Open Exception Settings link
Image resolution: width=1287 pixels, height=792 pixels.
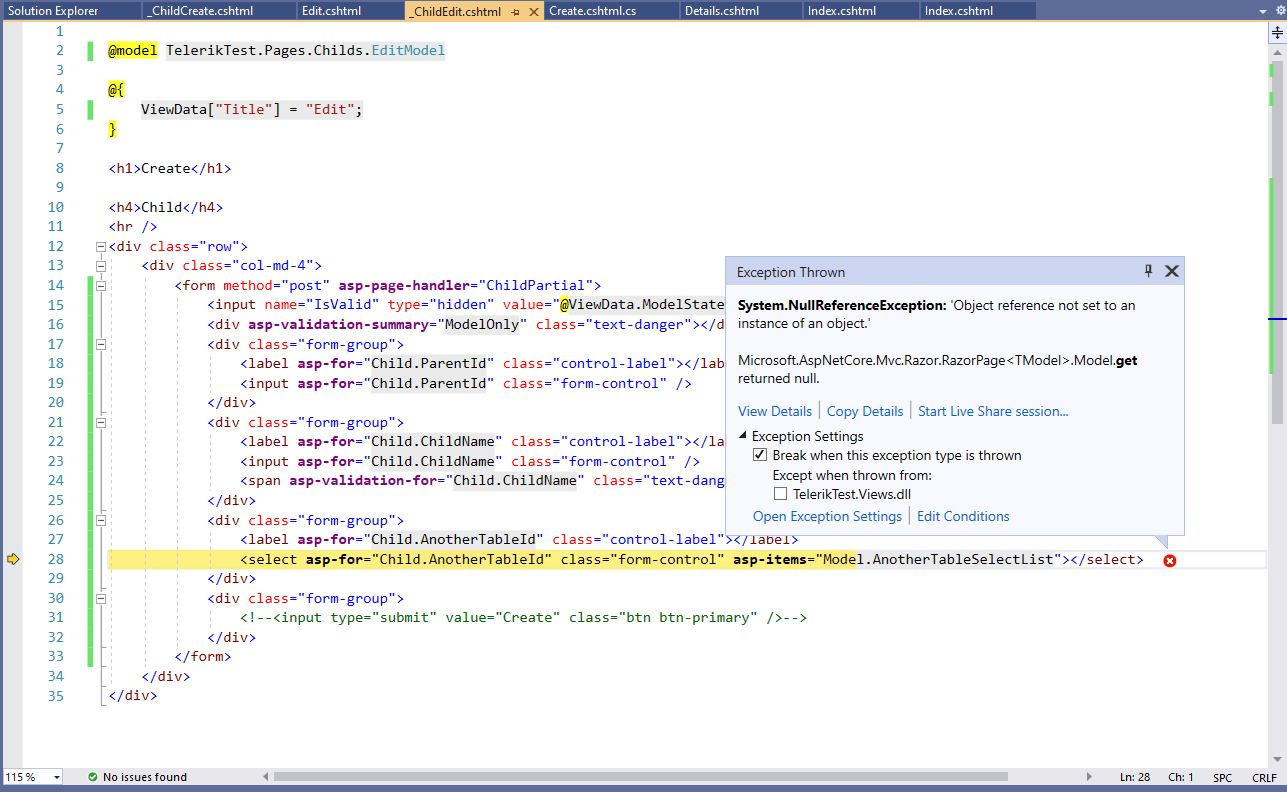point(827,516)
